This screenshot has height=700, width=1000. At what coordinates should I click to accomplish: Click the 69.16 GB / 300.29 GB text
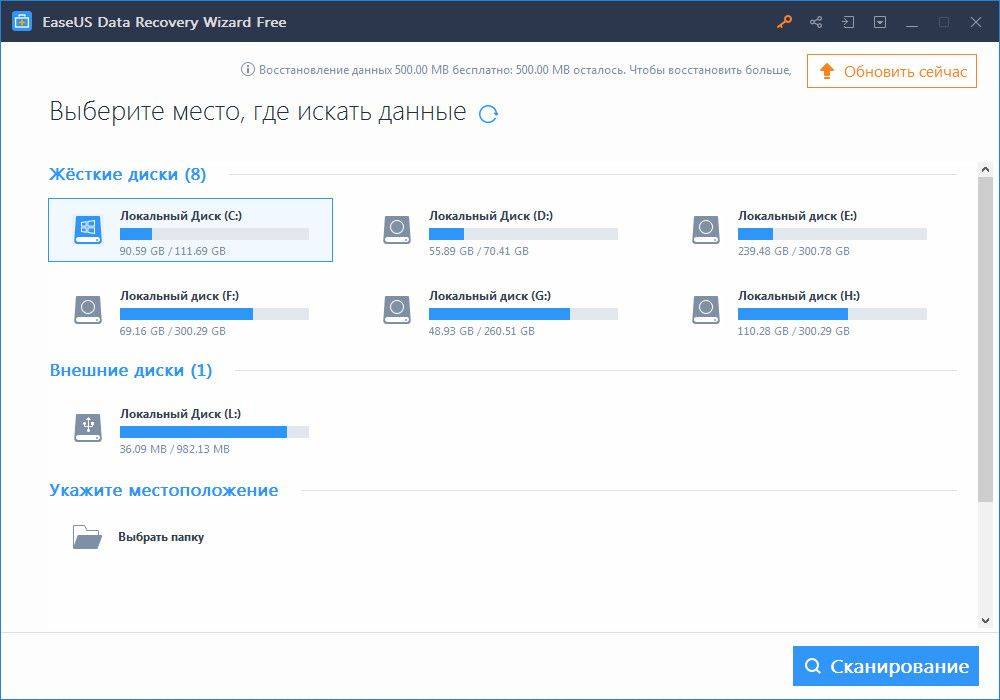click(173, 331)
